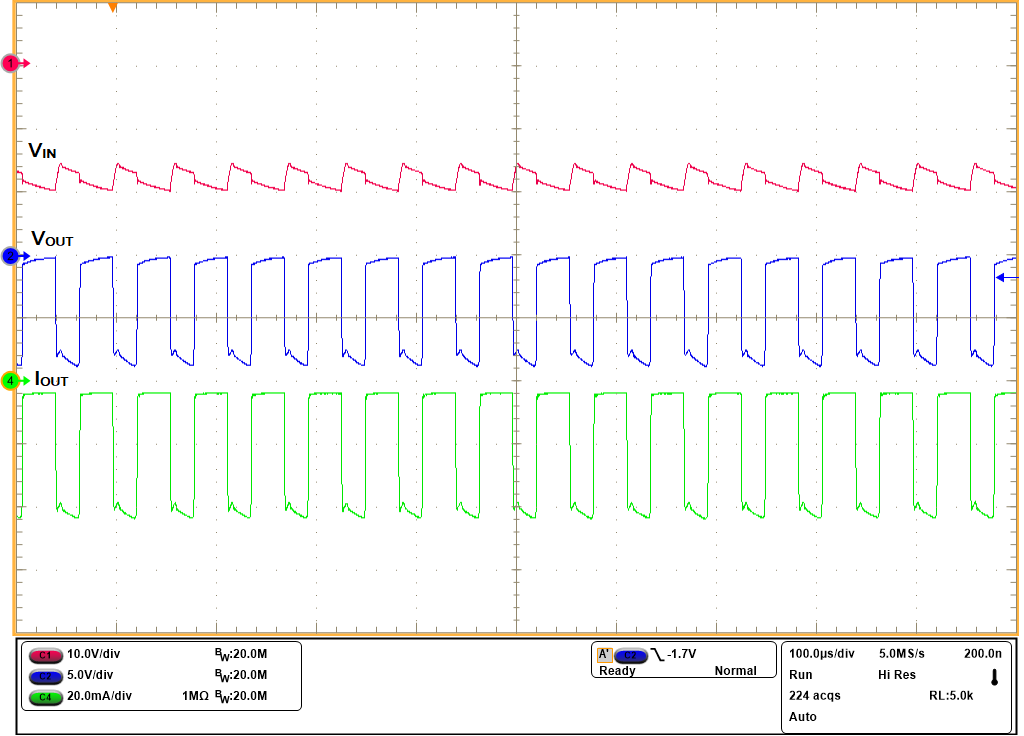
Task: Click the channel 4 ground reference marker
Action: [x=8, y=381]
